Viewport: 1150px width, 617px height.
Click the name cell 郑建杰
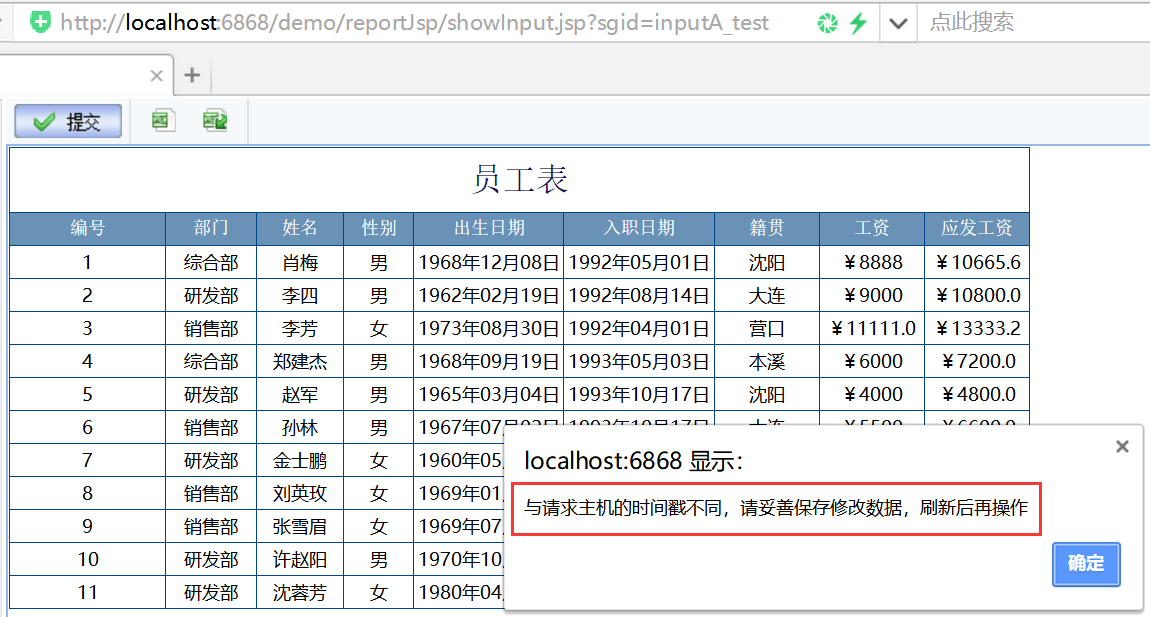300,361
